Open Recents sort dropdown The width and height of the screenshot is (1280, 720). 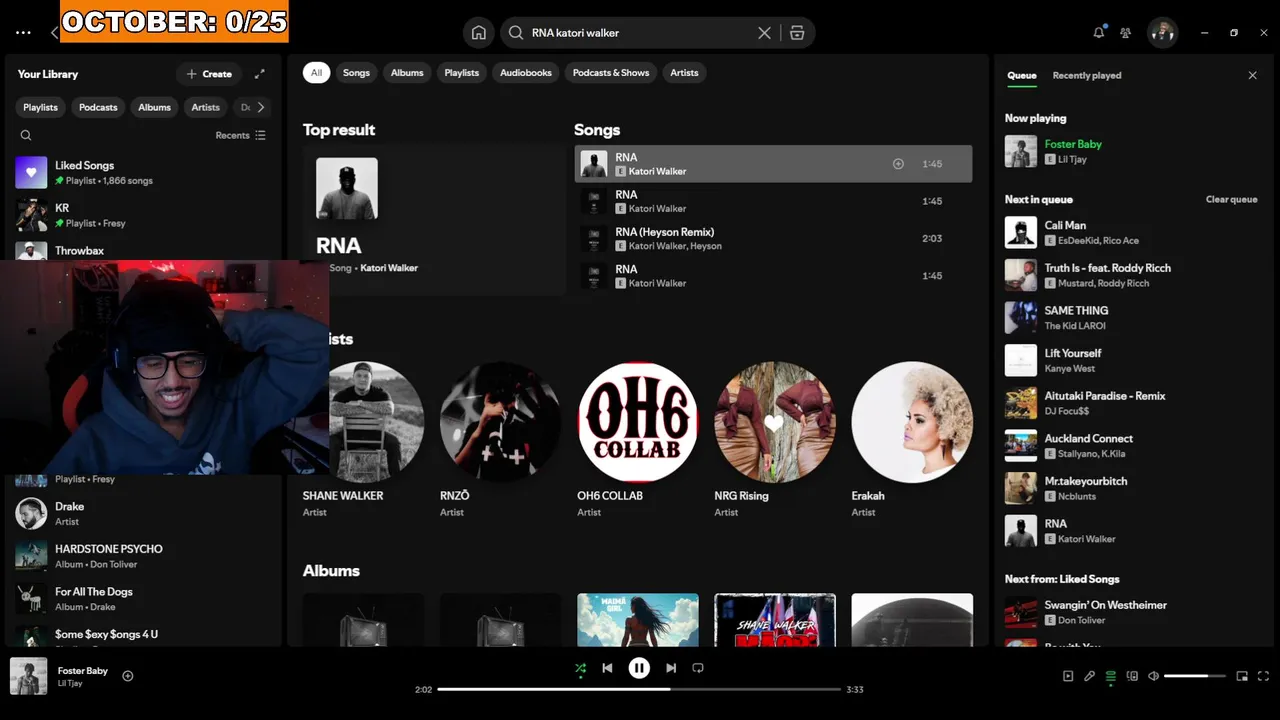pos(241,135)
